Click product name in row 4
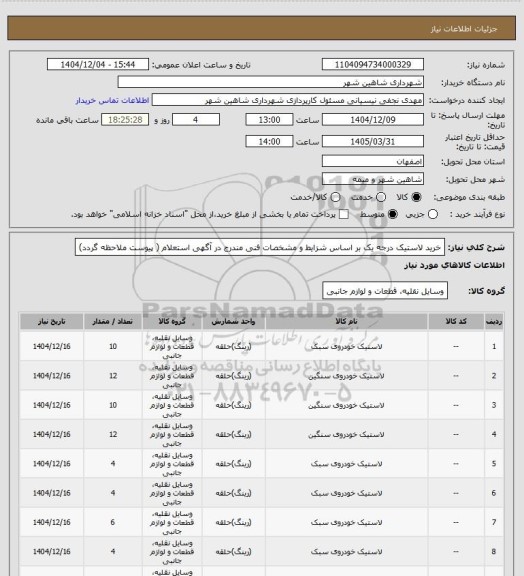 tap(346, 435)
